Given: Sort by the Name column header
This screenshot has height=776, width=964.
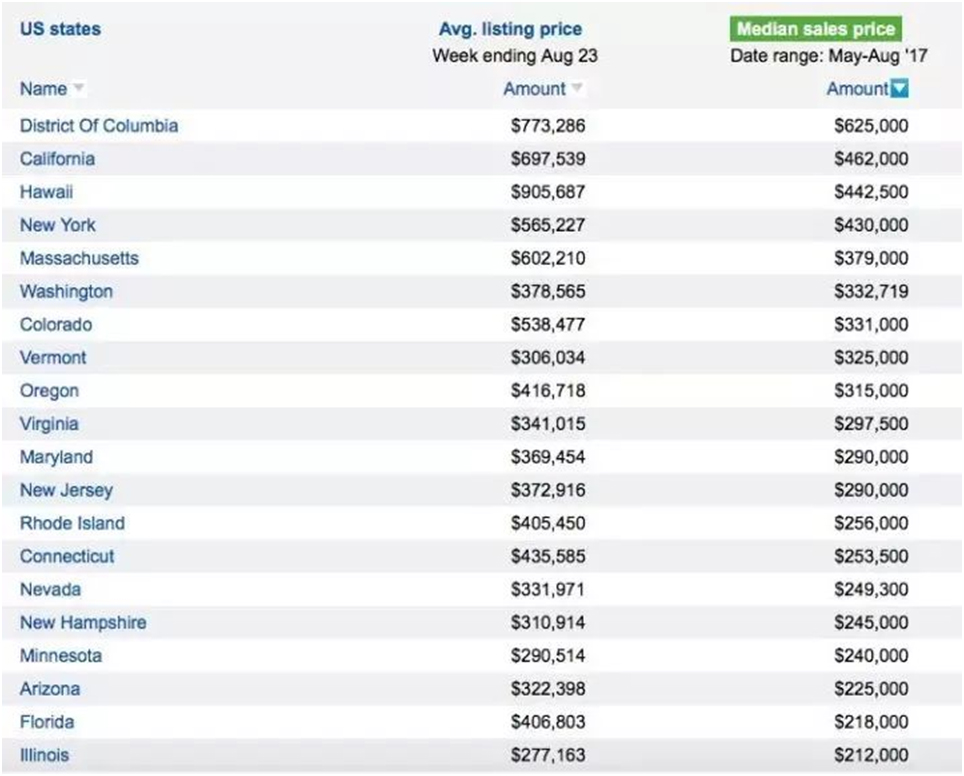Looking at the screenshot, I should [43, 89].
